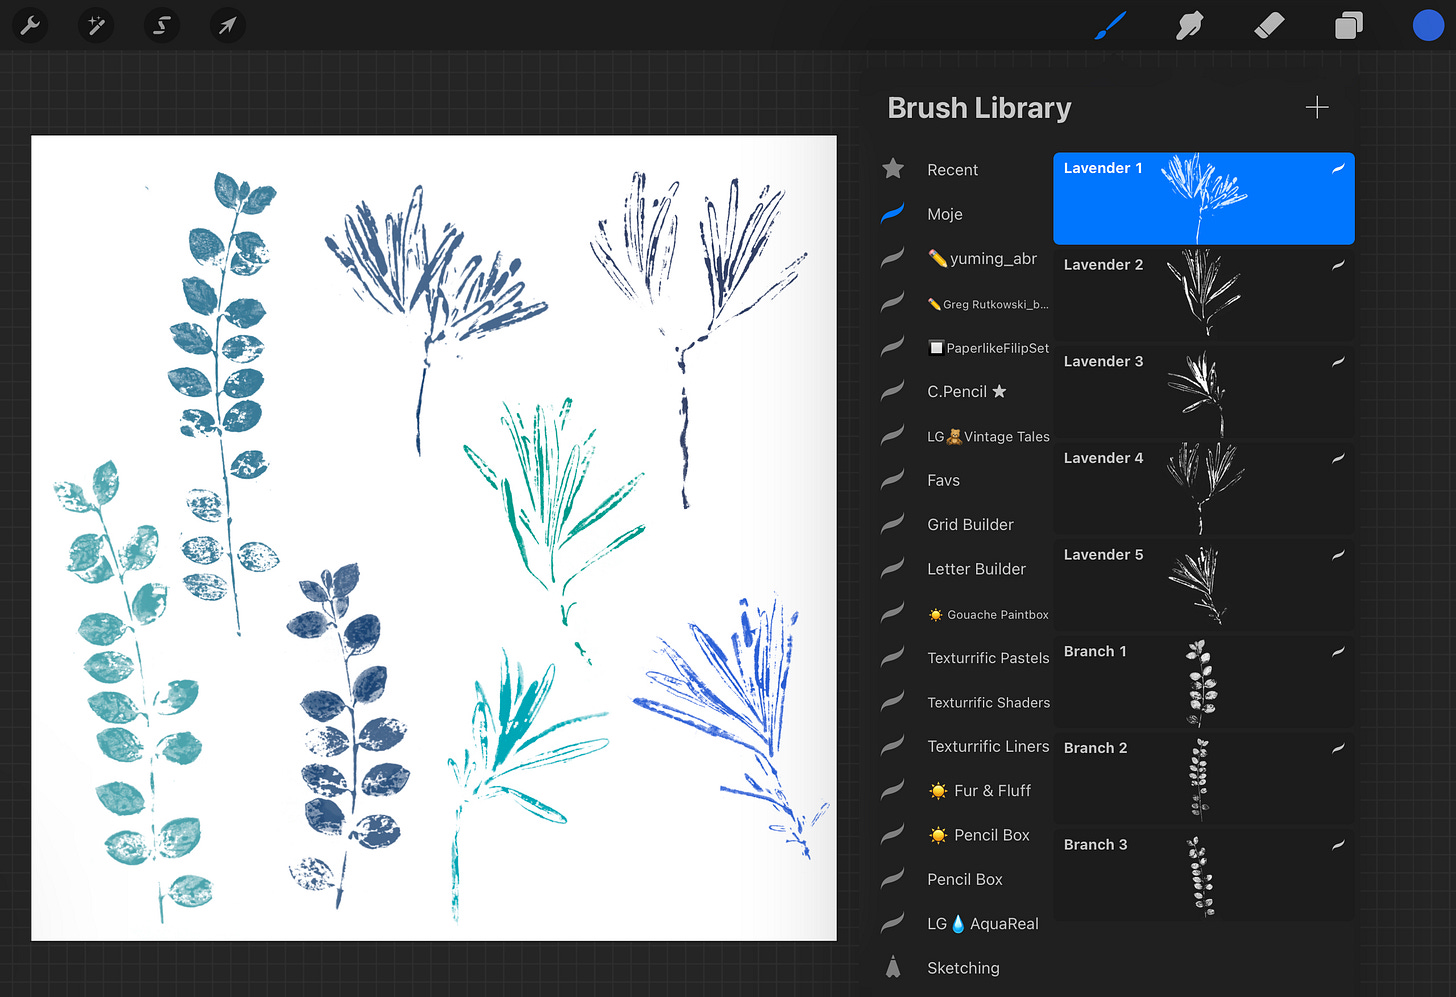Click brush stroke icon on Lavender 1 row
This screenshot has width=1456, height=997.
pyautogui.click(x=1338, y=169)
